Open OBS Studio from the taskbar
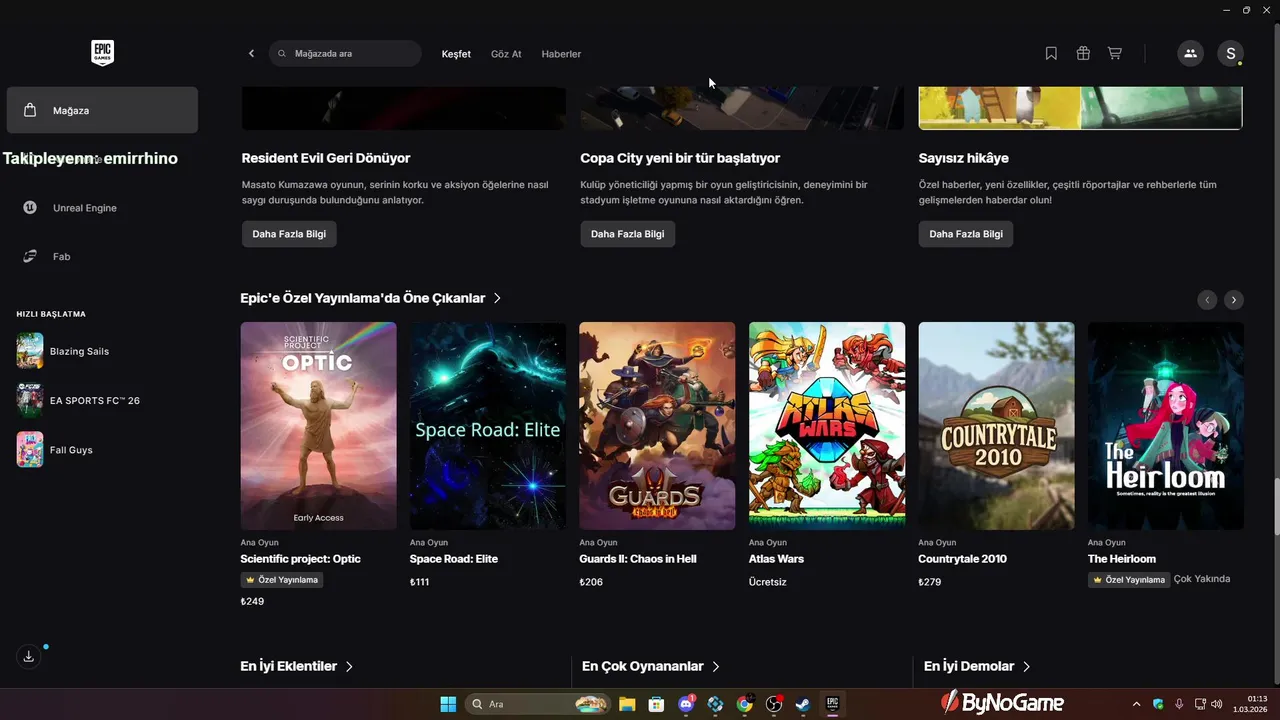 pyautogui.click(x=773, y=704)
